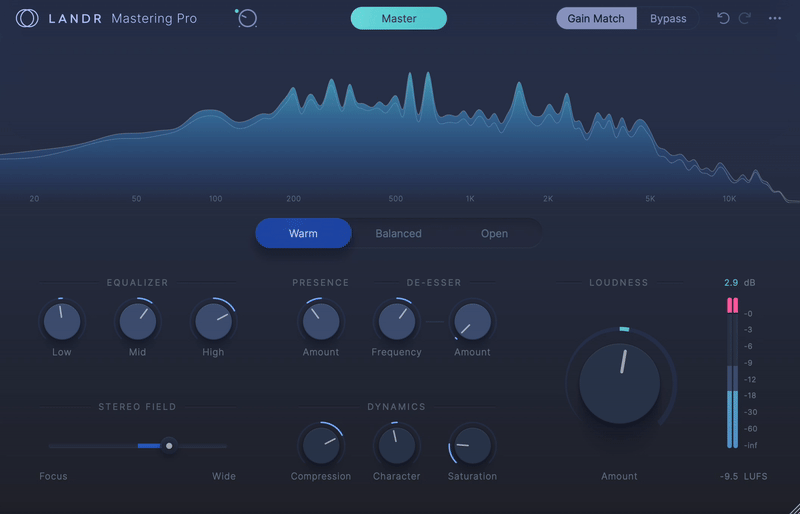
Task: Click the 1K frequency axis label
Action: coord(470,199)
